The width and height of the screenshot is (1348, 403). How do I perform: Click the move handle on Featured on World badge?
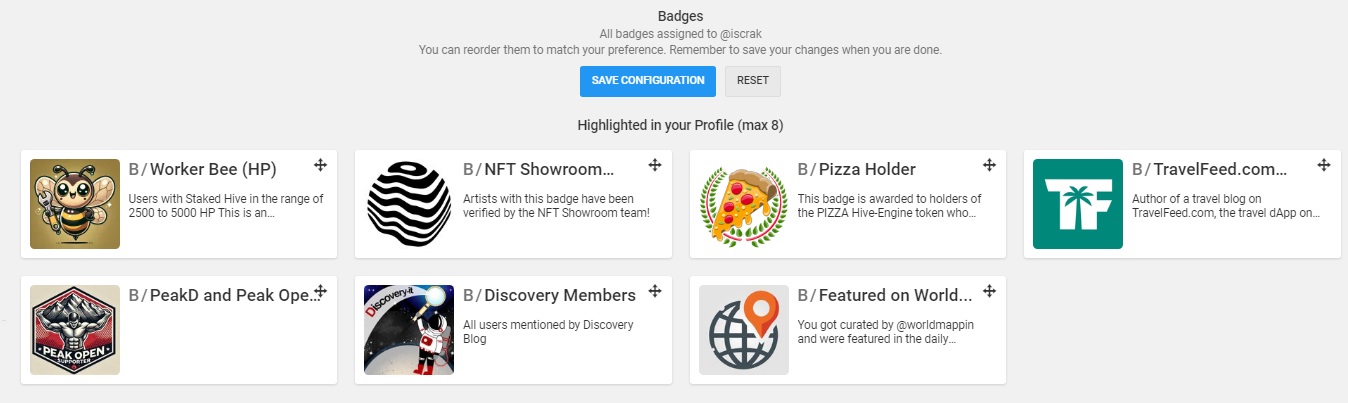(989, 291)
